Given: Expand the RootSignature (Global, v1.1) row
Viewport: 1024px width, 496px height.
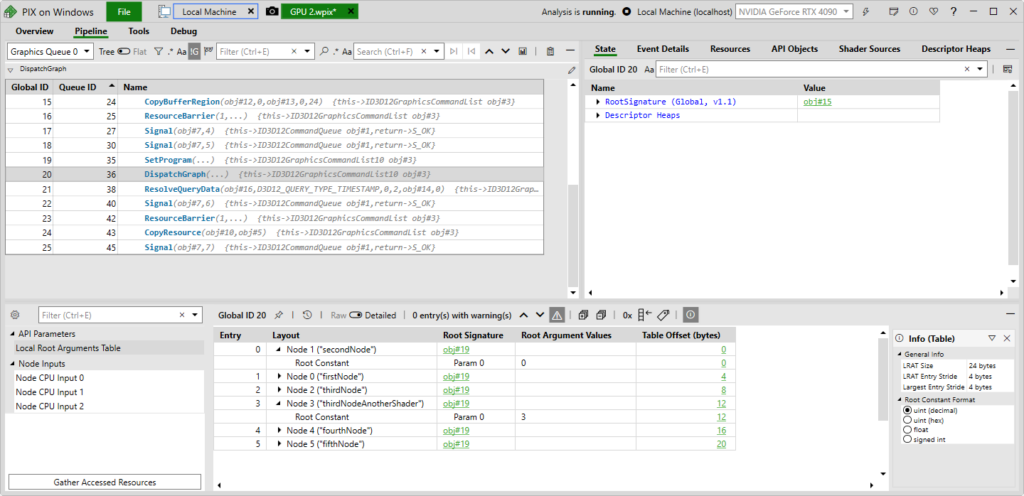Looking at the screenshot, I should click(x=598, y=102).
